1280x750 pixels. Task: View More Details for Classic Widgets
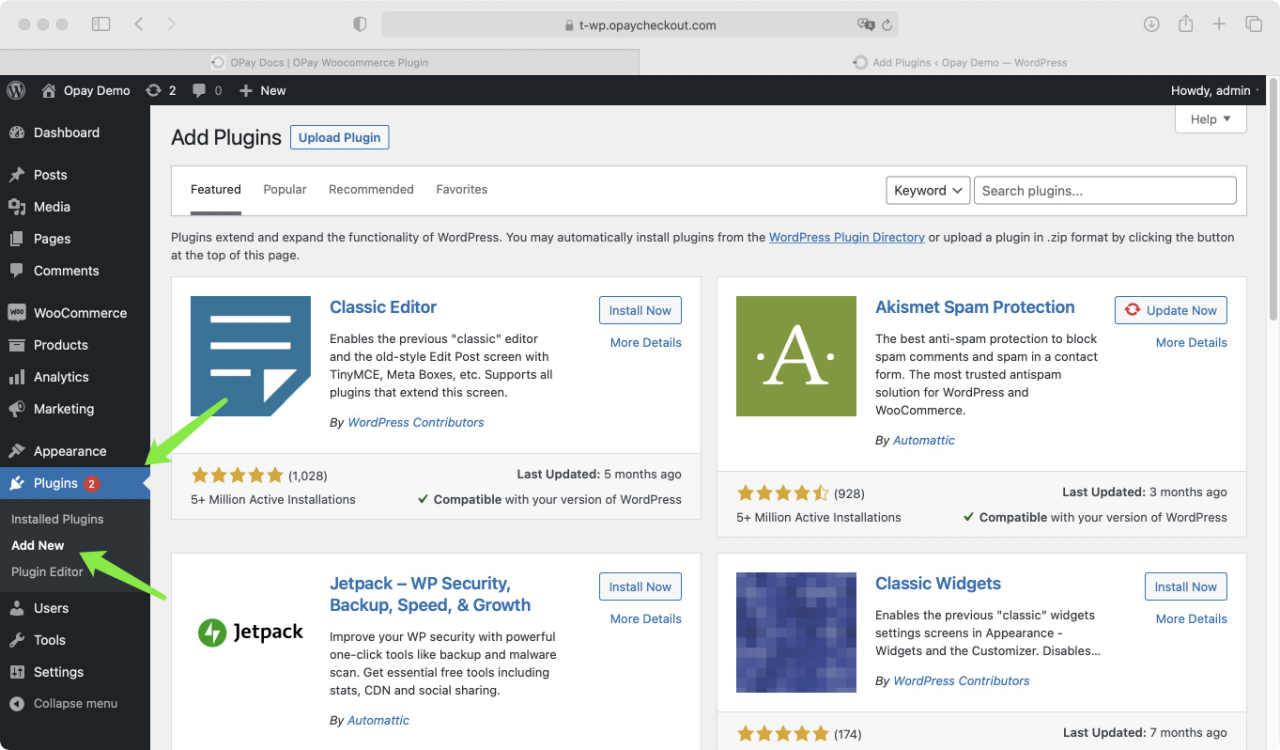click(1191, 619)
